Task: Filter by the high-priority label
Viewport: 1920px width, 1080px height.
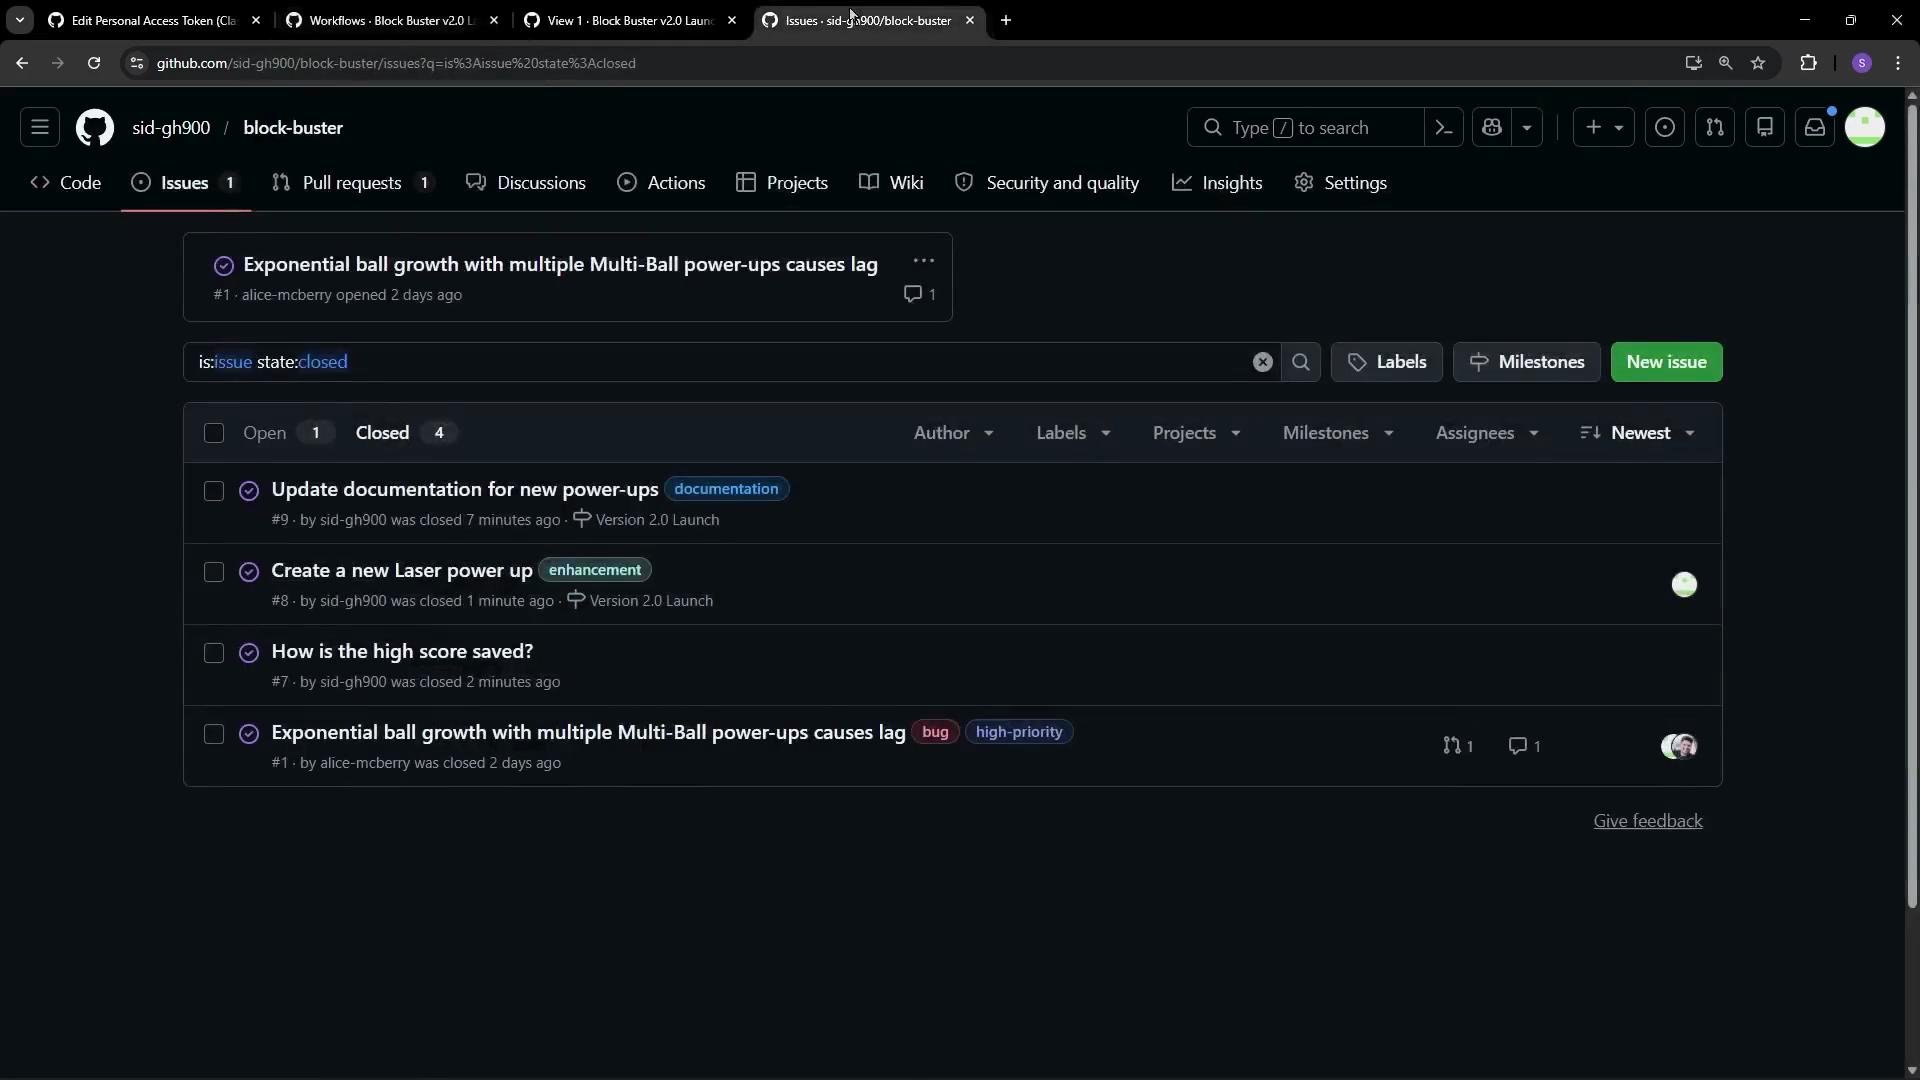Action: (x=1019, y=732)
